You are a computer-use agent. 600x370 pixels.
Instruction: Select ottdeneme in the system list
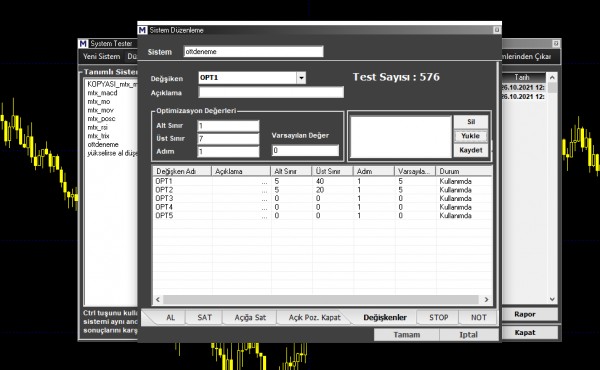click(x=103, y=145)
